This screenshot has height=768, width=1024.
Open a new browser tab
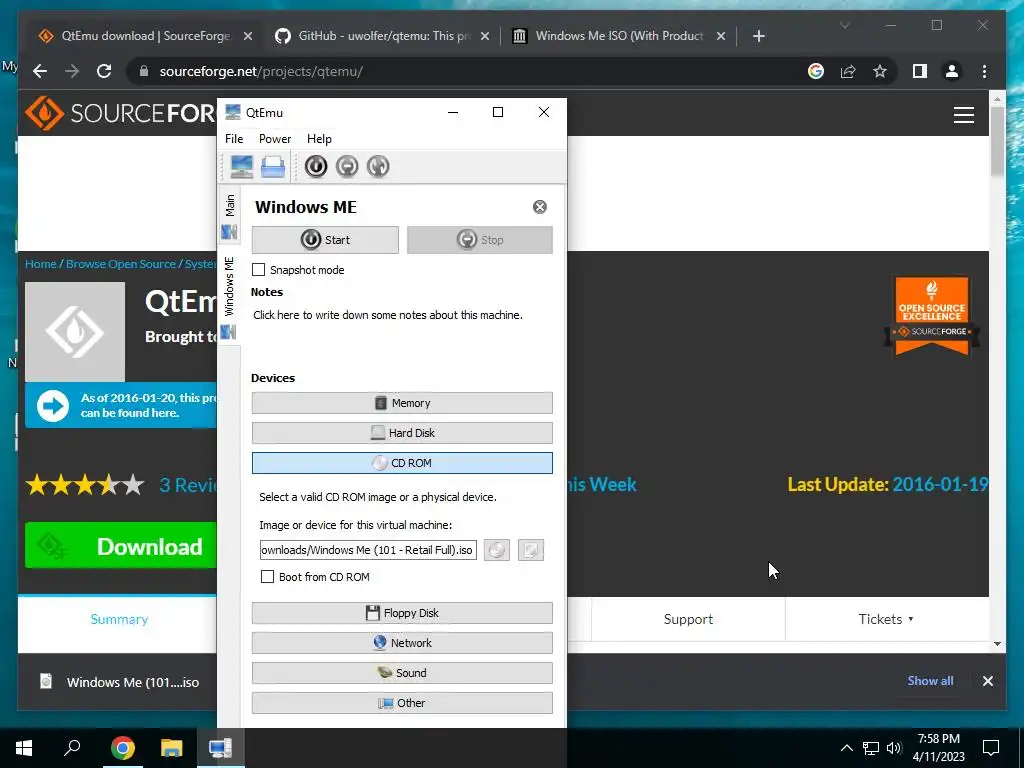point(758,36)
